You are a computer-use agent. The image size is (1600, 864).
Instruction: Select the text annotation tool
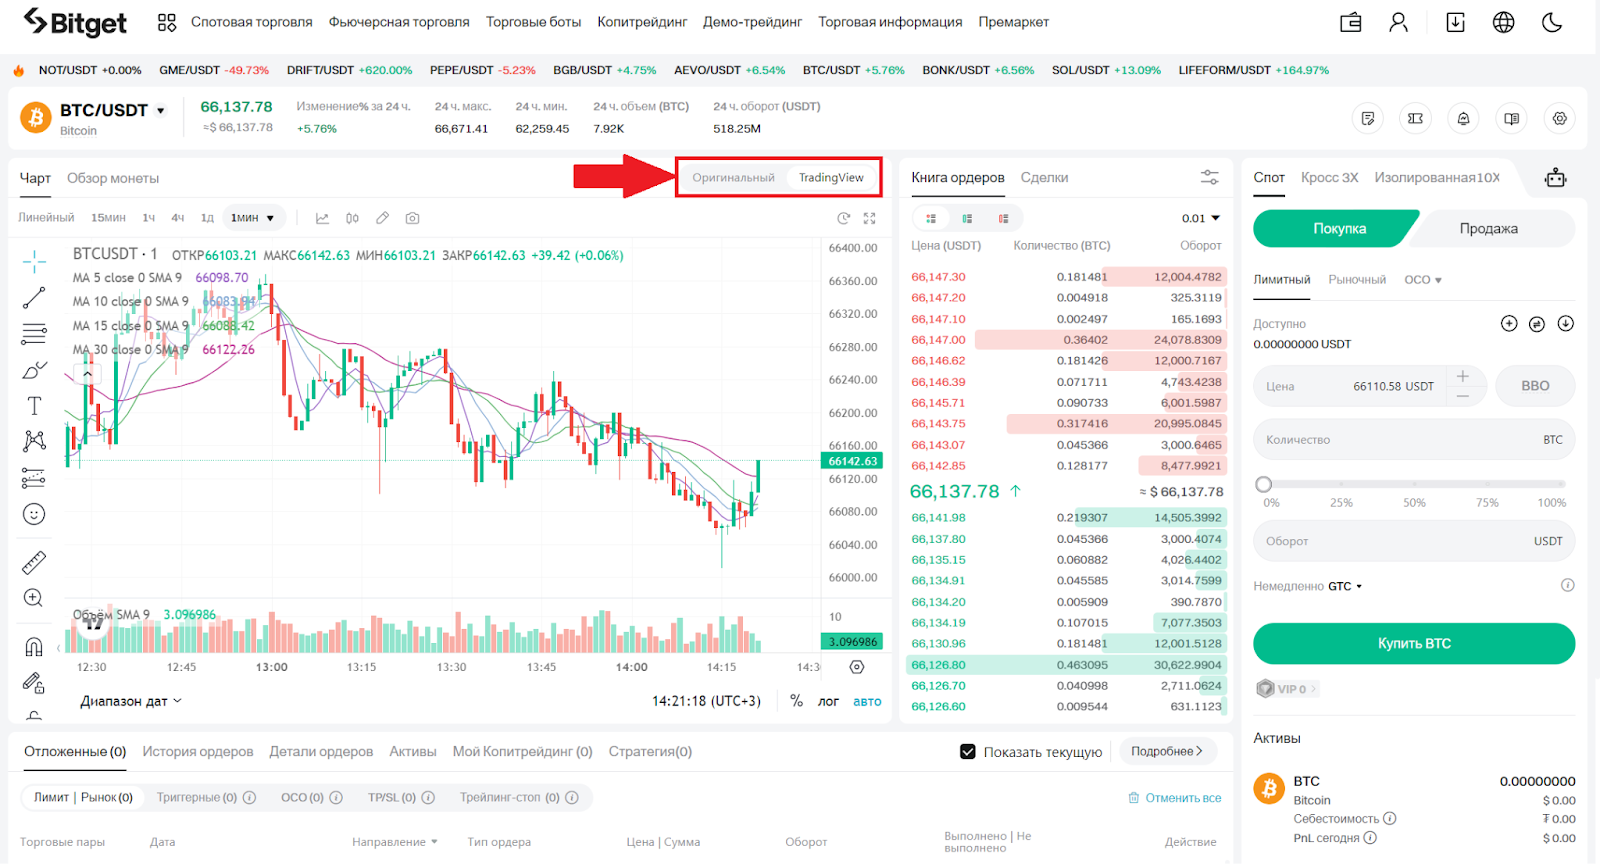(x=34, y=406)
